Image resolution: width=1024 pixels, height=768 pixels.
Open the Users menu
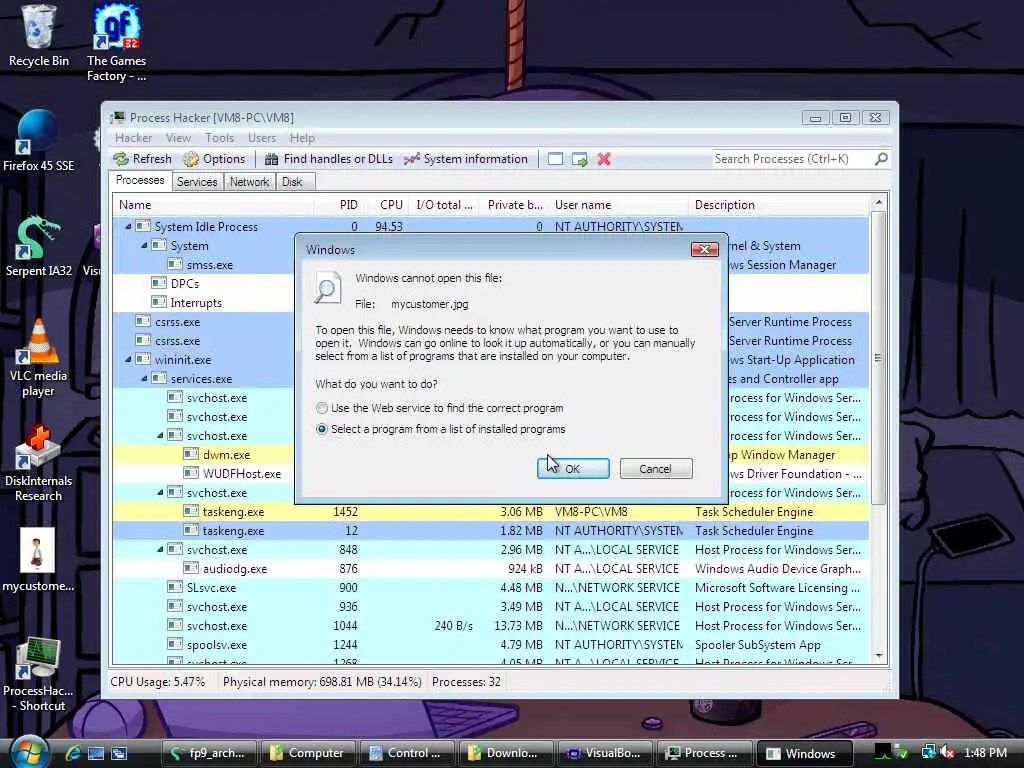tap(262, 138)
